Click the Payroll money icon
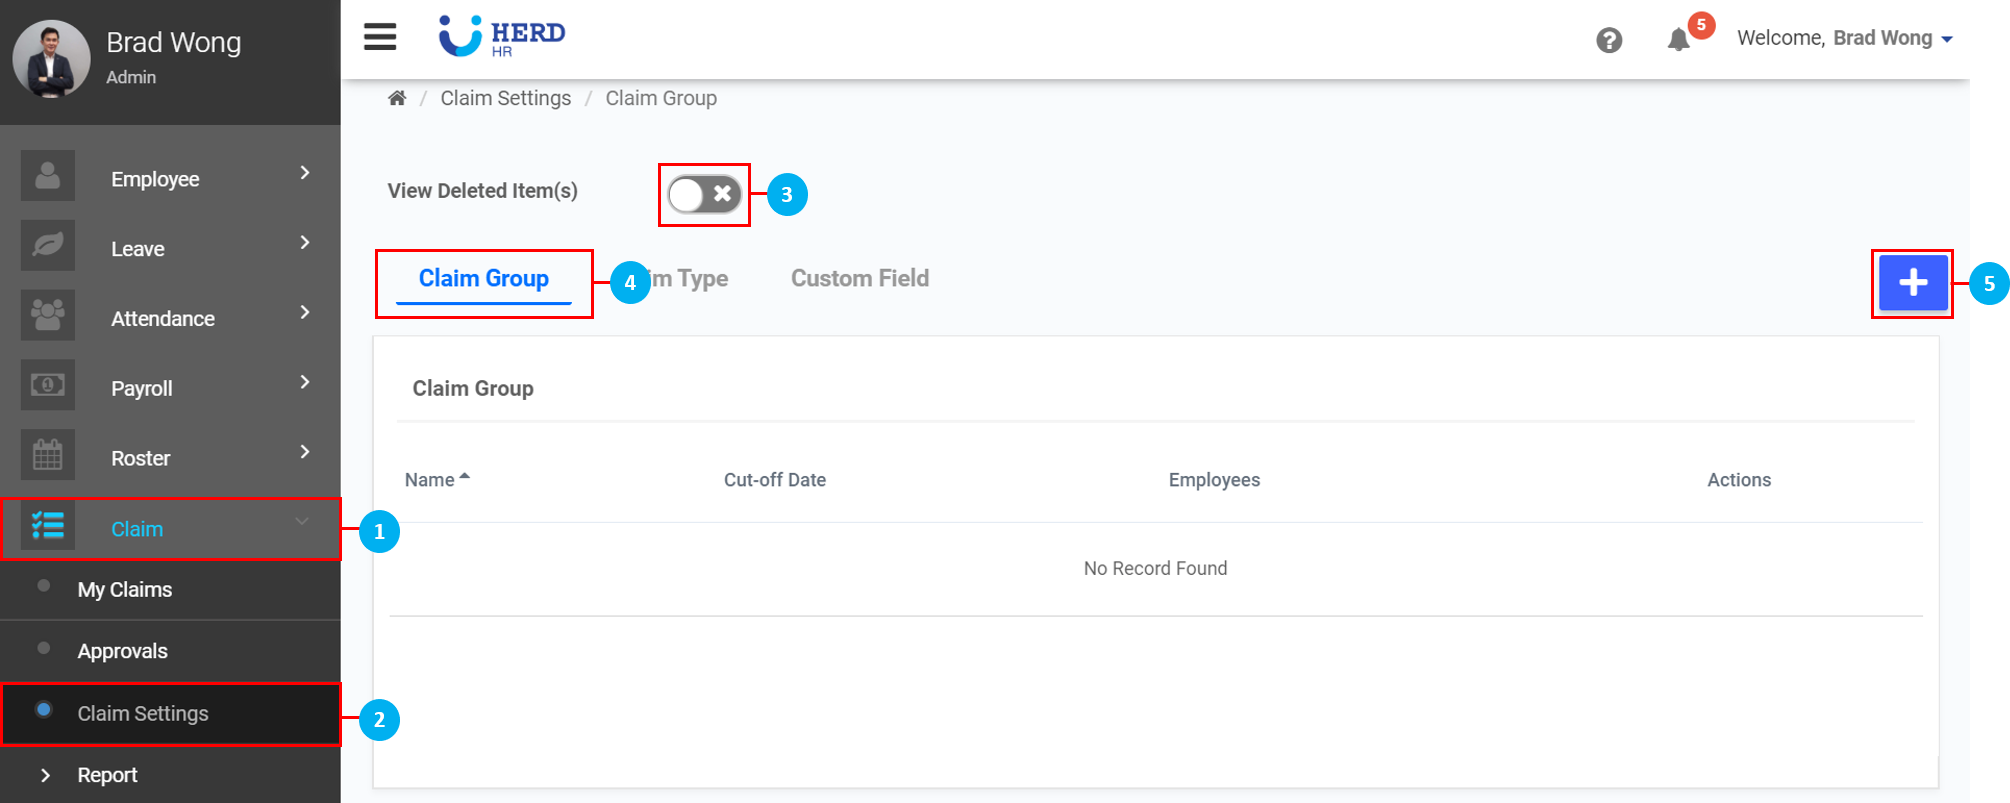Viewport: 2010px width, 803px height. point(48,385)
